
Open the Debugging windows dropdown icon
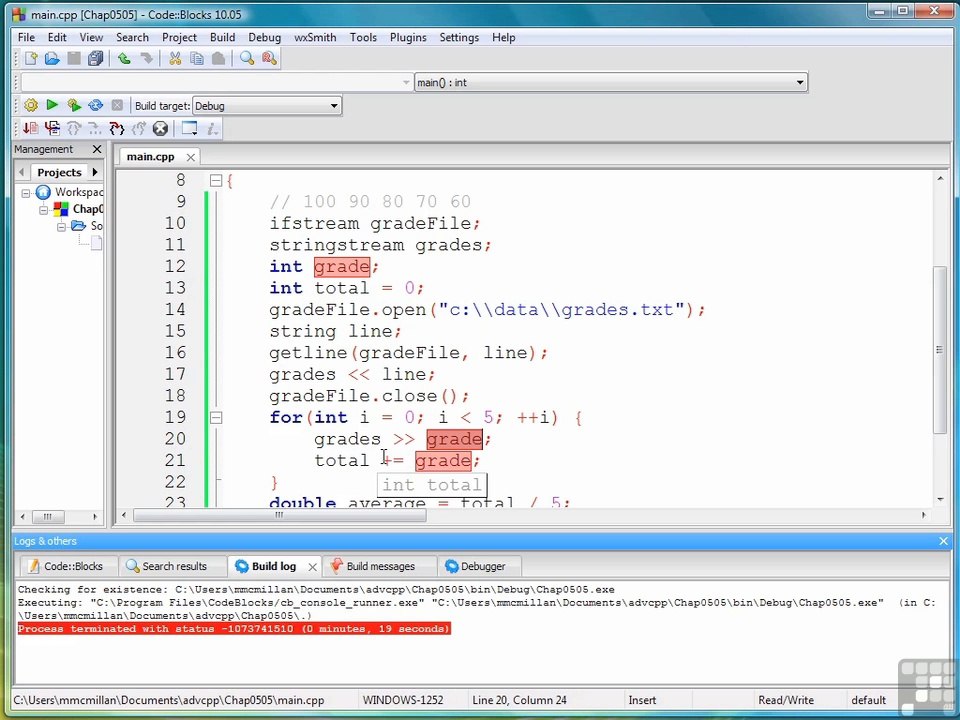pyautogui.click(x=189, y=129)
